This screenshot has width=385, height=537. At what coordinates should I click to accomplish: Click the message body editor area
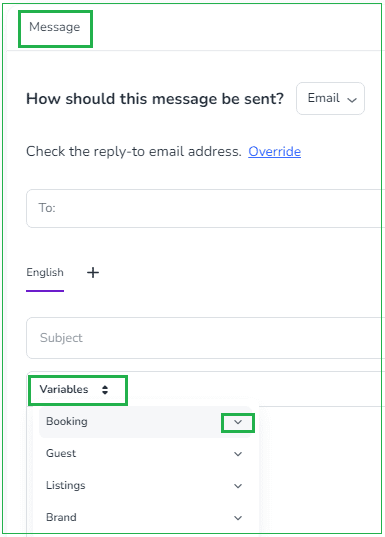pyautogui.click(x=320, y=469)
